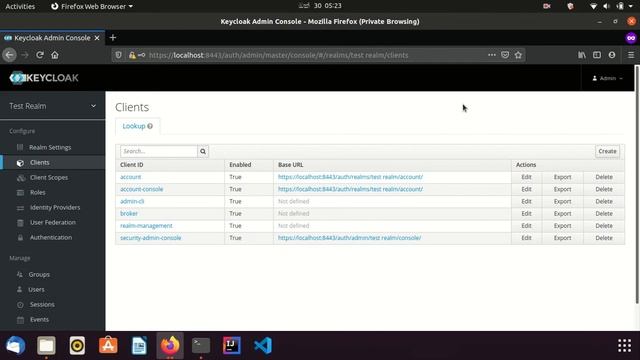Open the security-admin-console base URL
Viewport: 640px width, 360px height.
coord(349,238)
